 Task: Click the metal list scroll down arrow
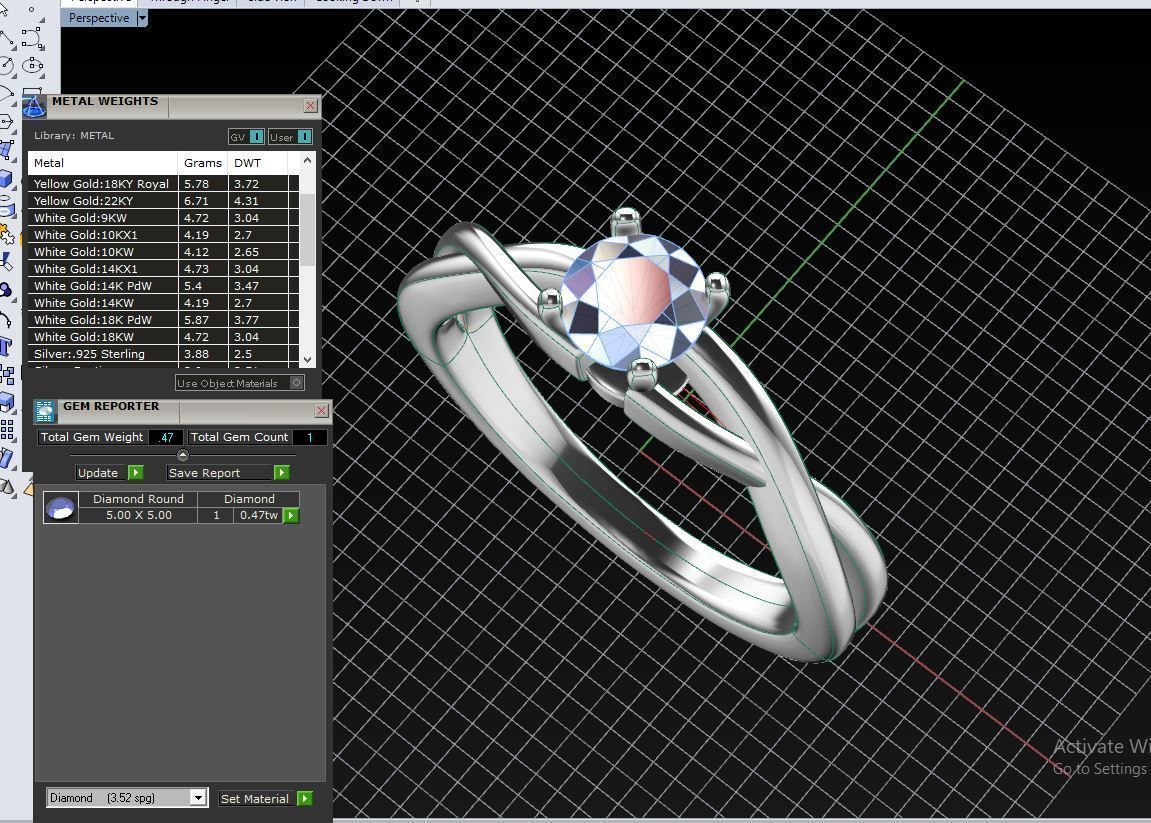[x=308, y=359]
